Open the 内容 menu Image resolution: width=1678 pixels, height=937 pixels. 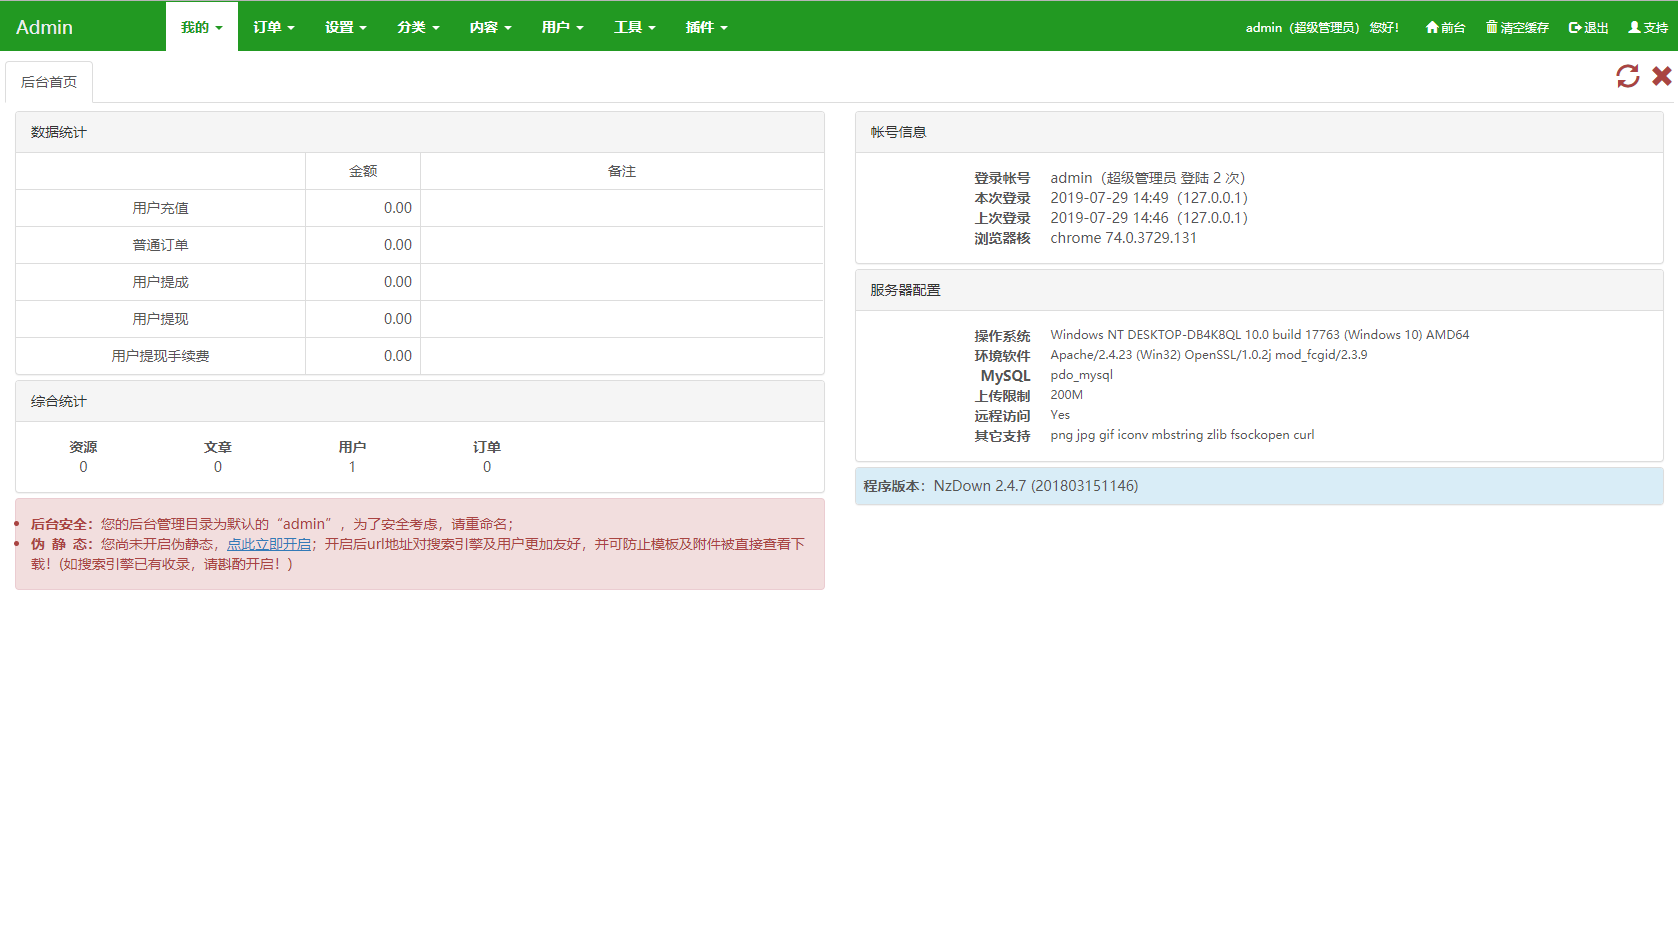490,27
